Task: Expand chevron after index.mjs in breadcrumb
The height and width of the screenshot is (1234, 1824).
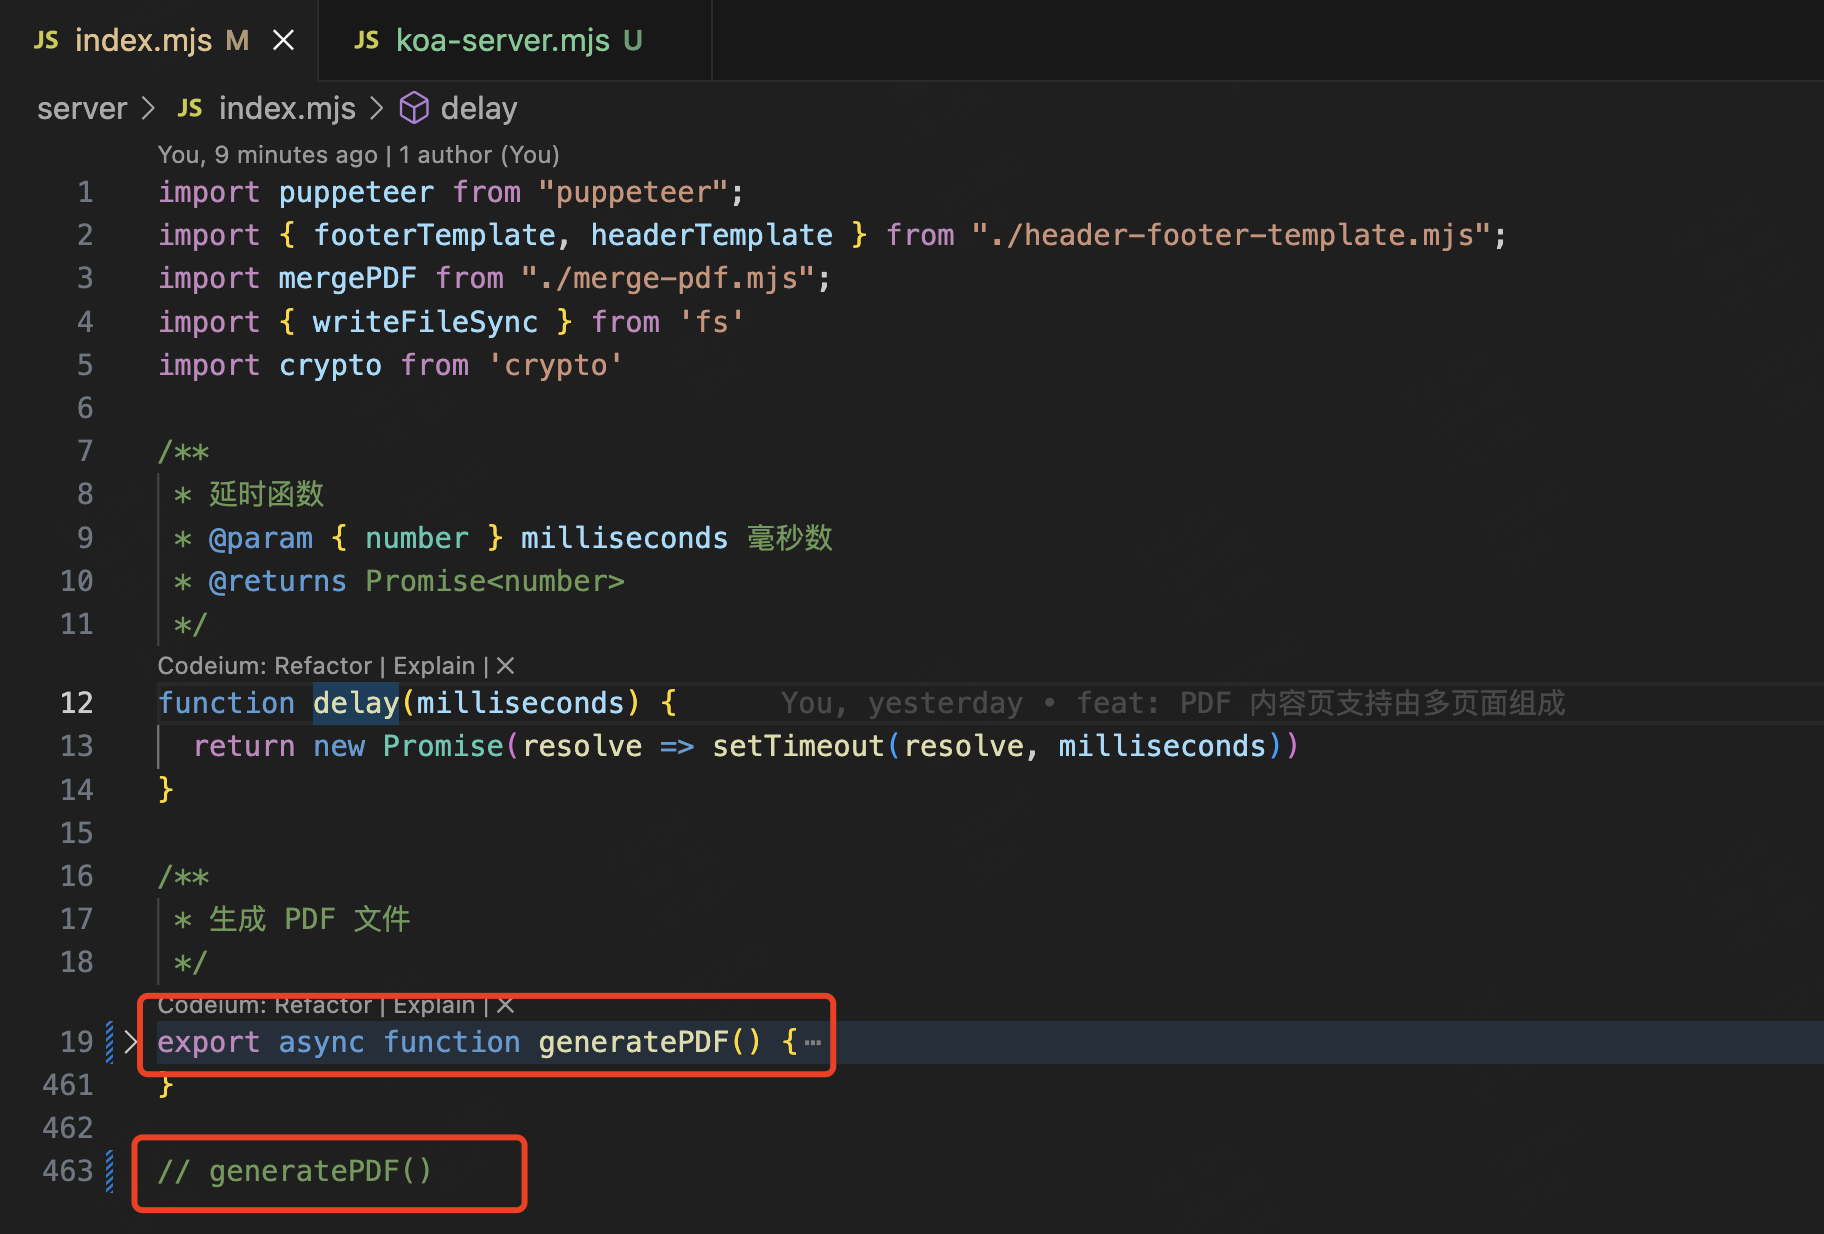Action: coord(377,108)
